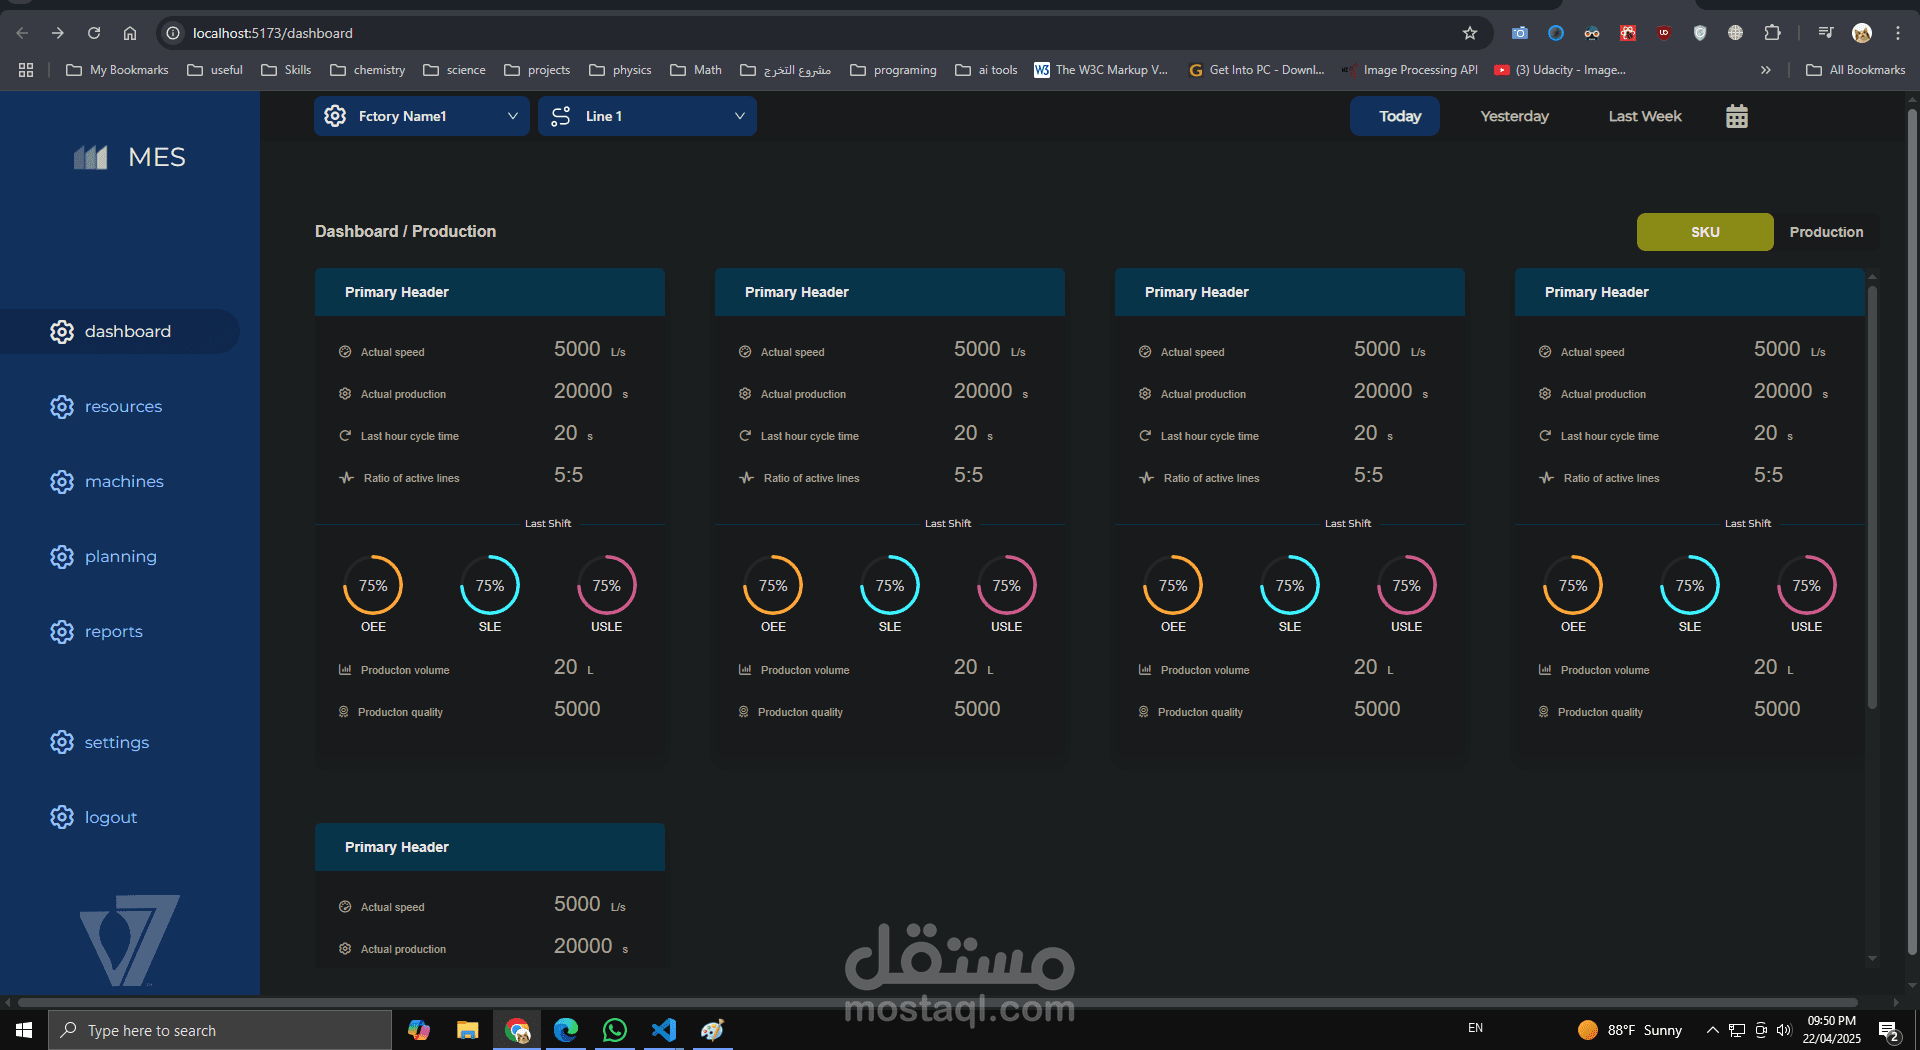Open the Math bookmarks folder
The image size is (1920, 1050).
tap(696, 70)
